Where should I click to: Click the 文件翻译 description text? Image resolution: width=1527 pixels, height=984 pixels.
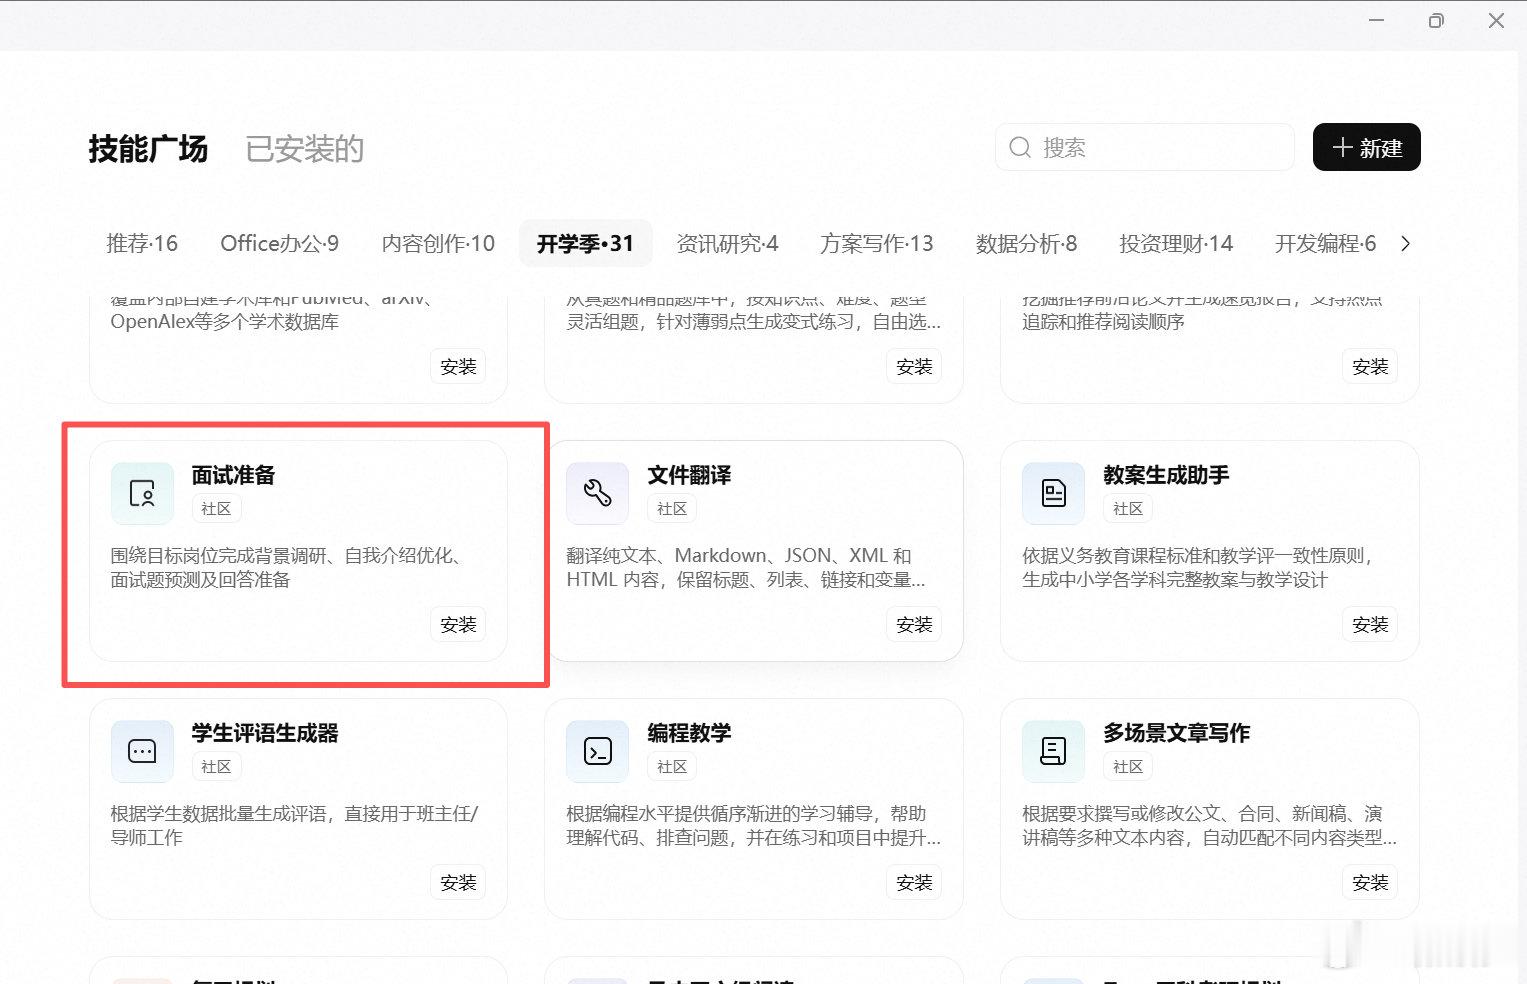pyautogui.click(x=746, y=567)
